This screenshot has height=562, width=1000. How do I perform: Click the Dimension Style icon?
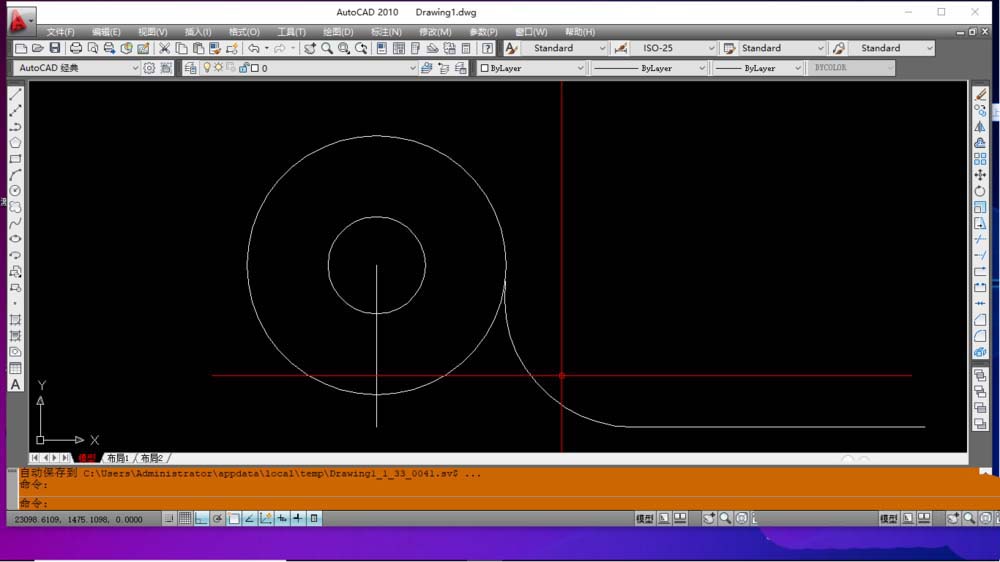[621, 48]
